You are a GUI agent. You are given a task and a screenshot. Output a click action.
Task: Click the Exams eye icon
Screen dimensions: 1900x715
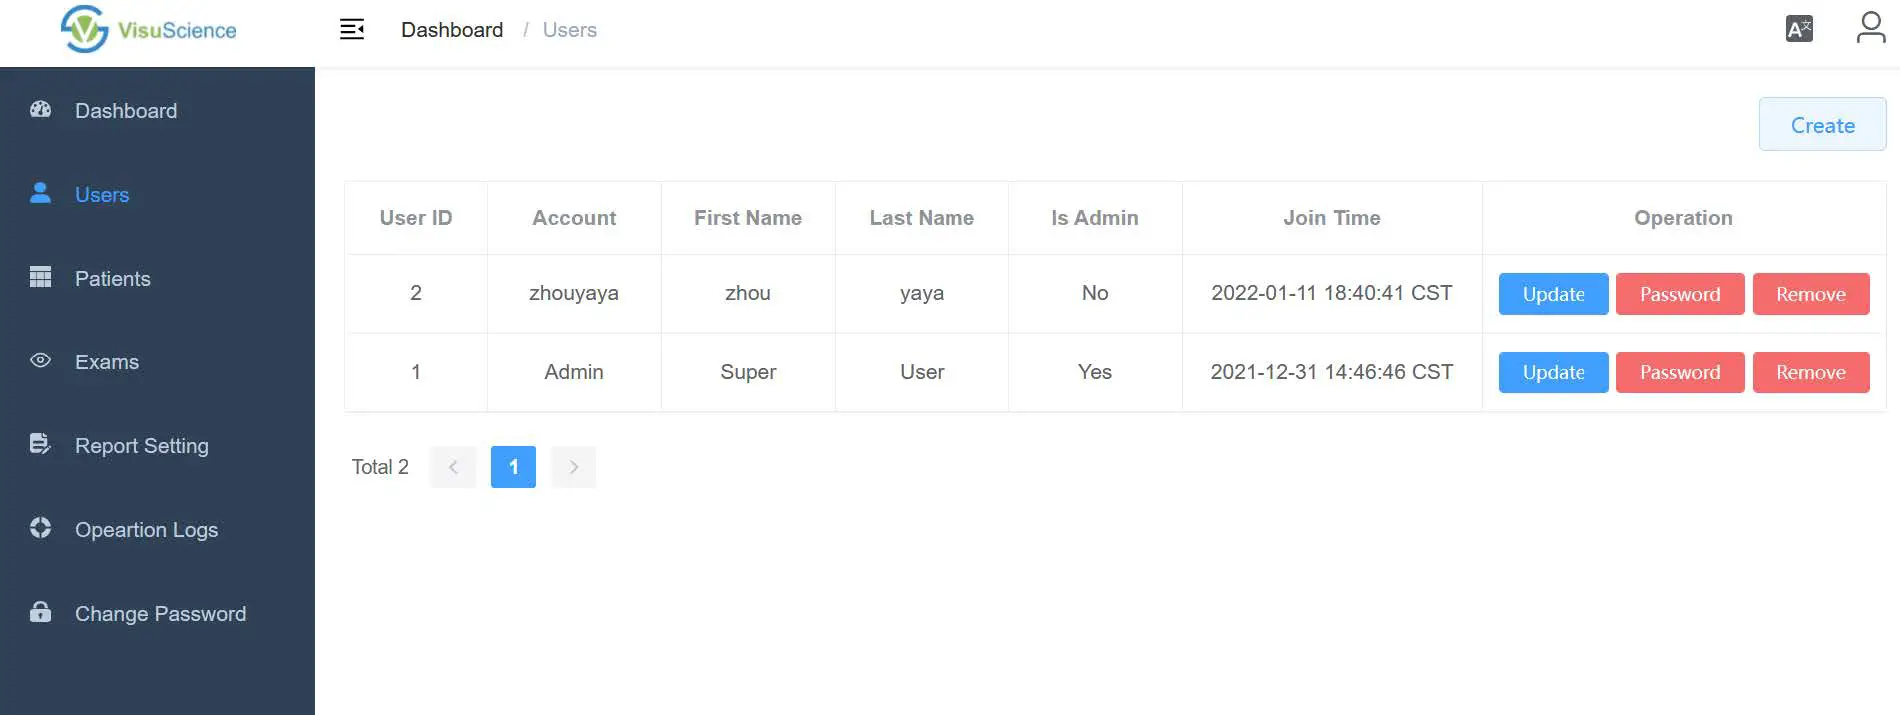[x=41, y=361]
